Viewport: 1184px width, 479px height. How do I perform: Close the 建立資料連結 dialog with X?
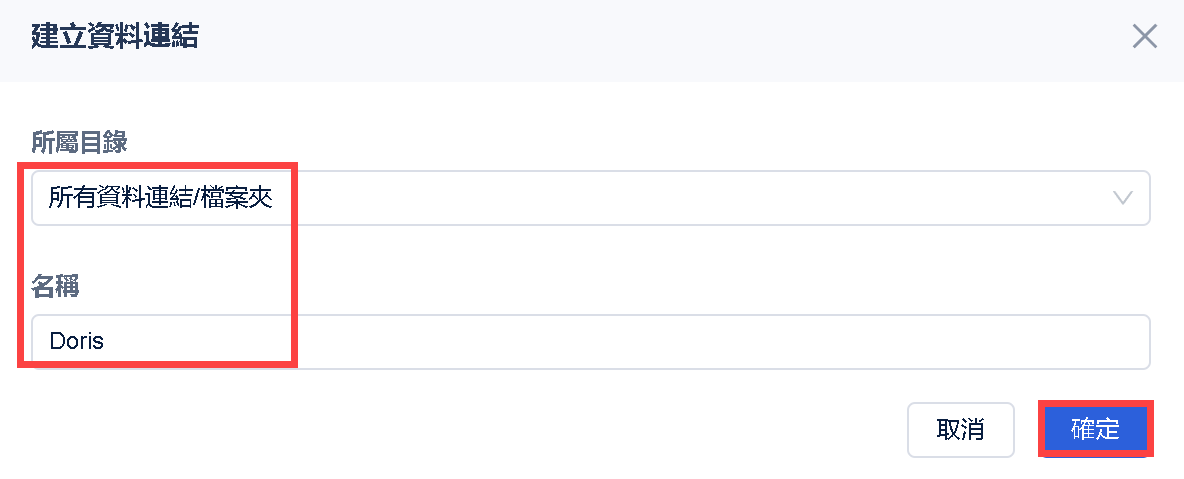pos(1144,38)
